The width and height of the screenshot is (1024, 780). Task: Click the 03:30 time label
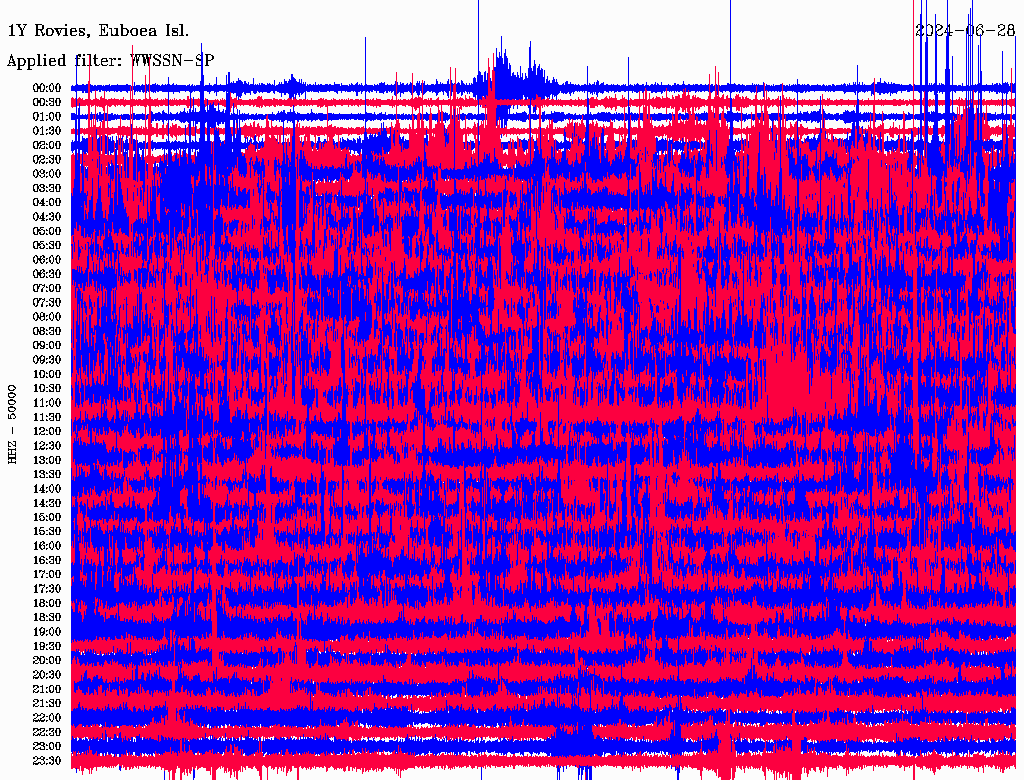(x=47, y=188)
